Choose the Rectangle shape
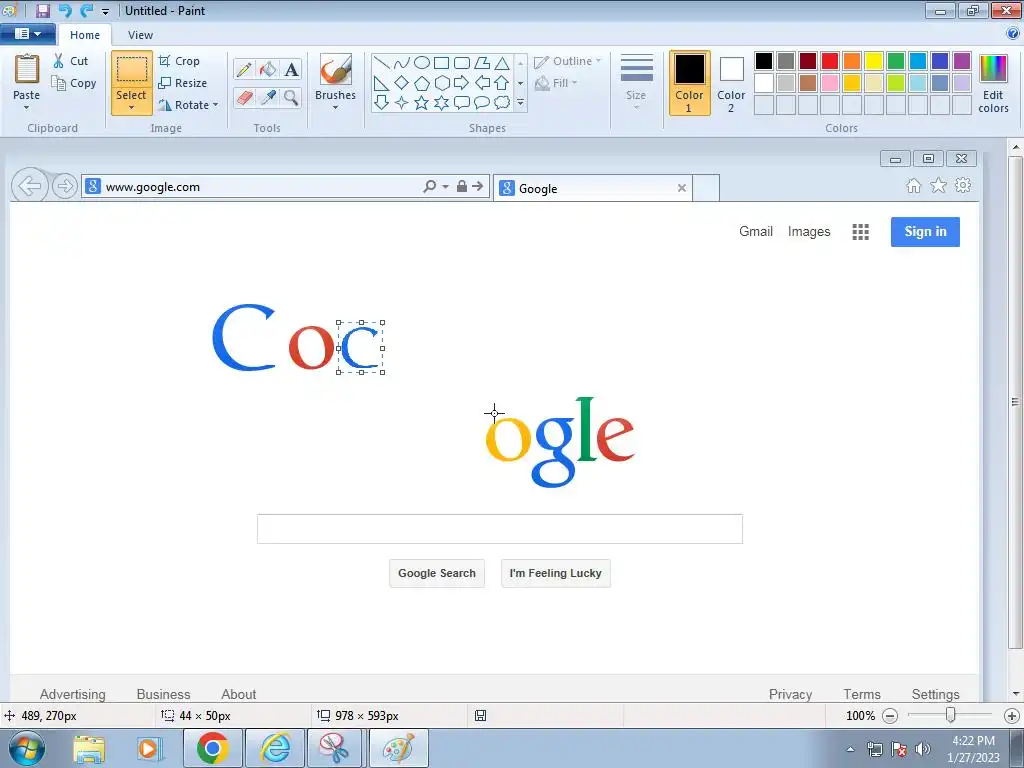 coord(441,63)
